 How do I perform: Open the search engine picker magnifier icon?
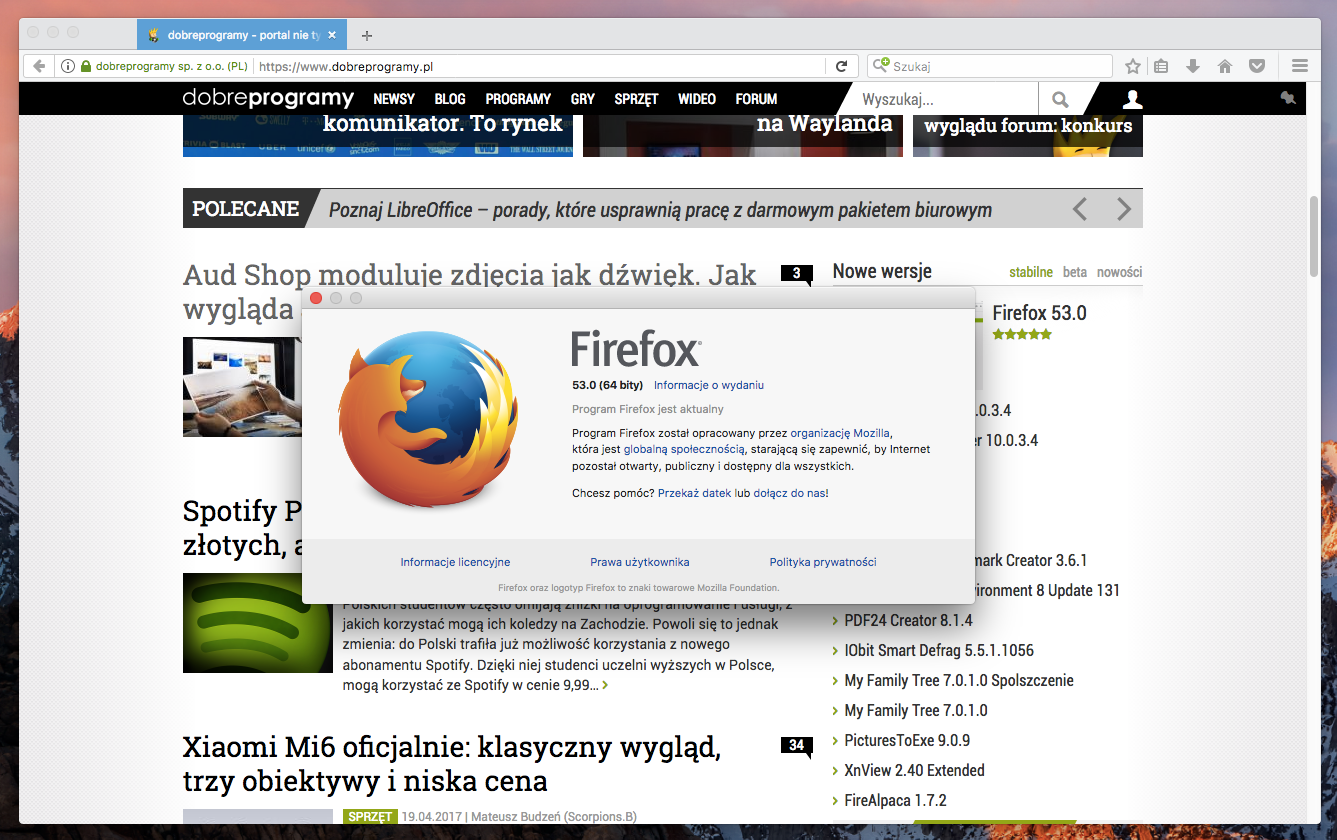[x=881, y=66]
